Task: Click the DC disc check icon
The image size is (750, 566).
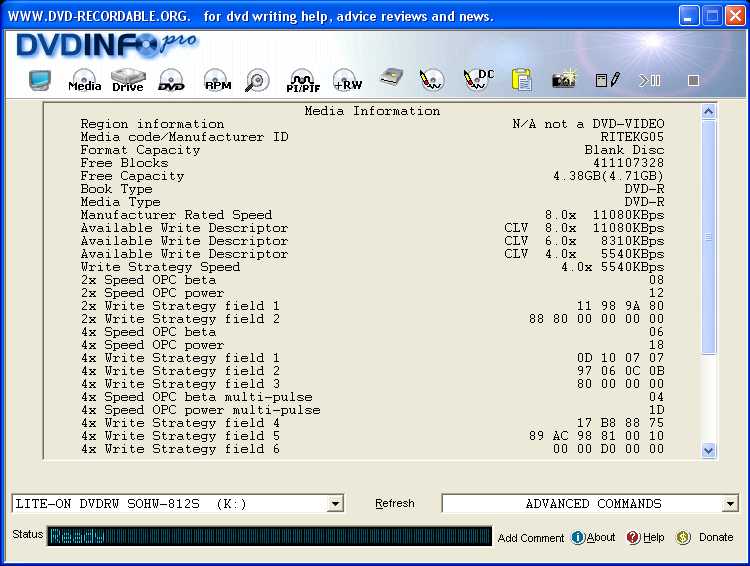Action: pos(478,80)
